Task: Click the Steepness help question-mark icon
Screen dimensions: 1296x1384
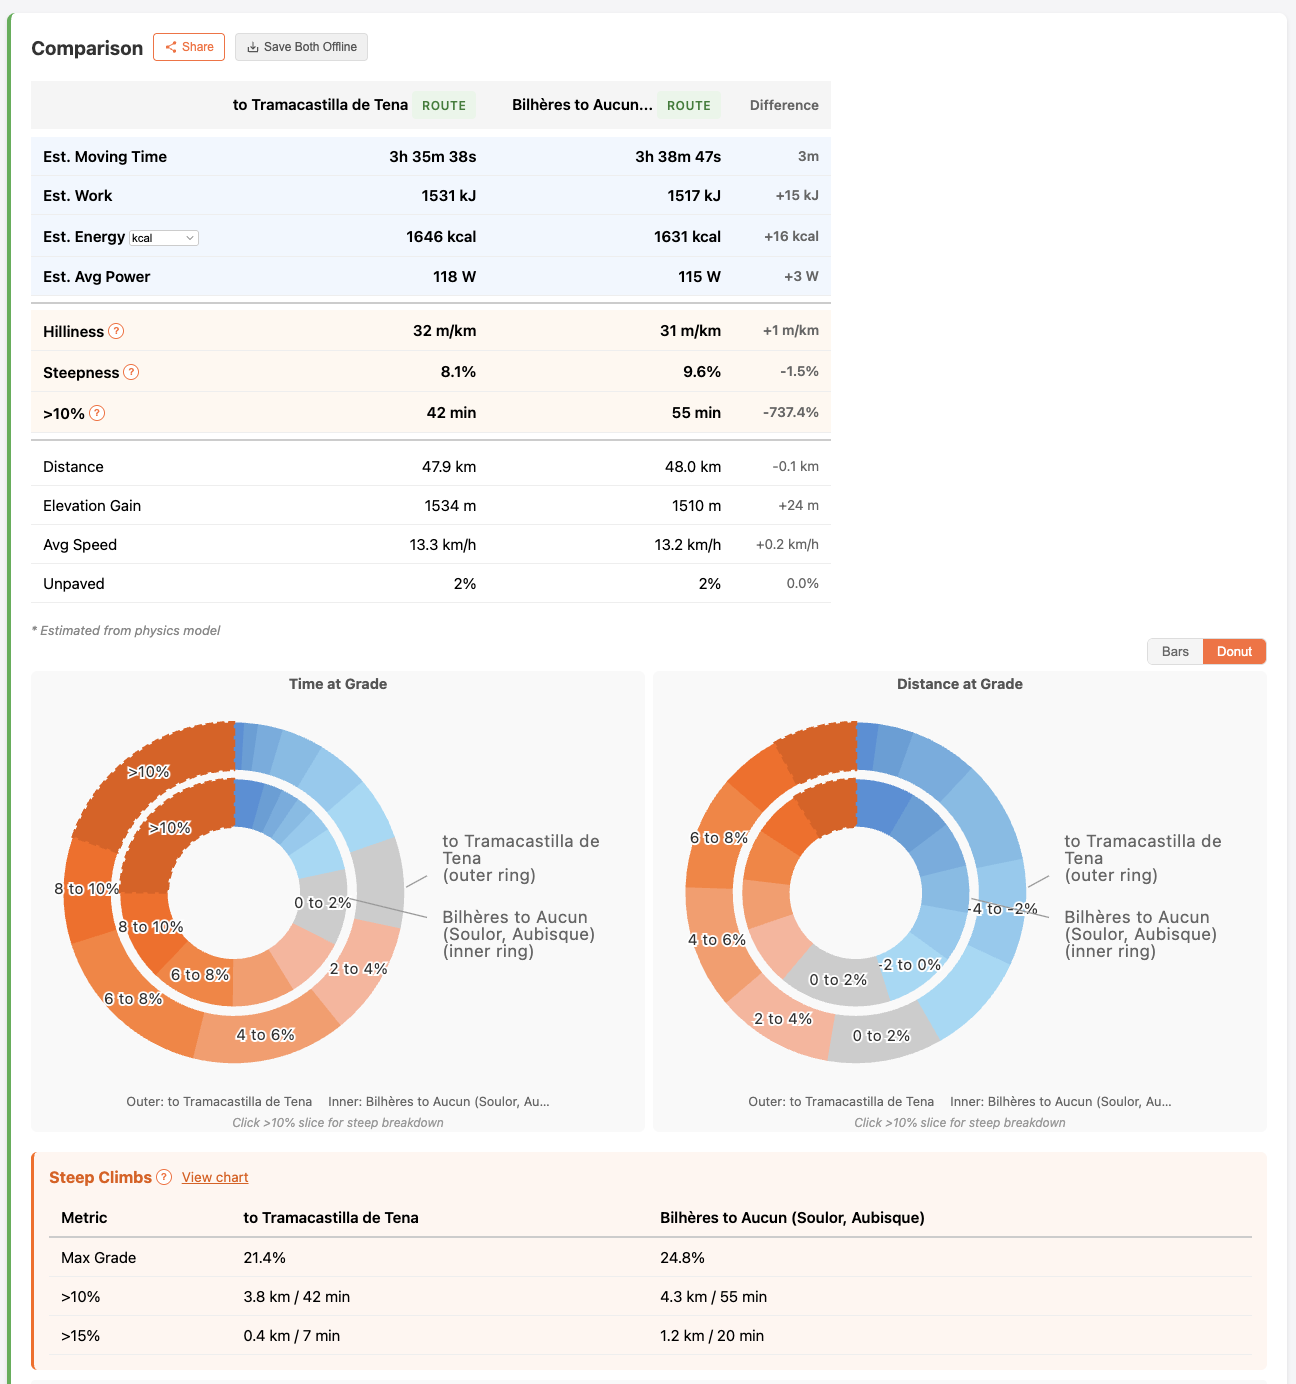Action: click(x=131, y=372)
